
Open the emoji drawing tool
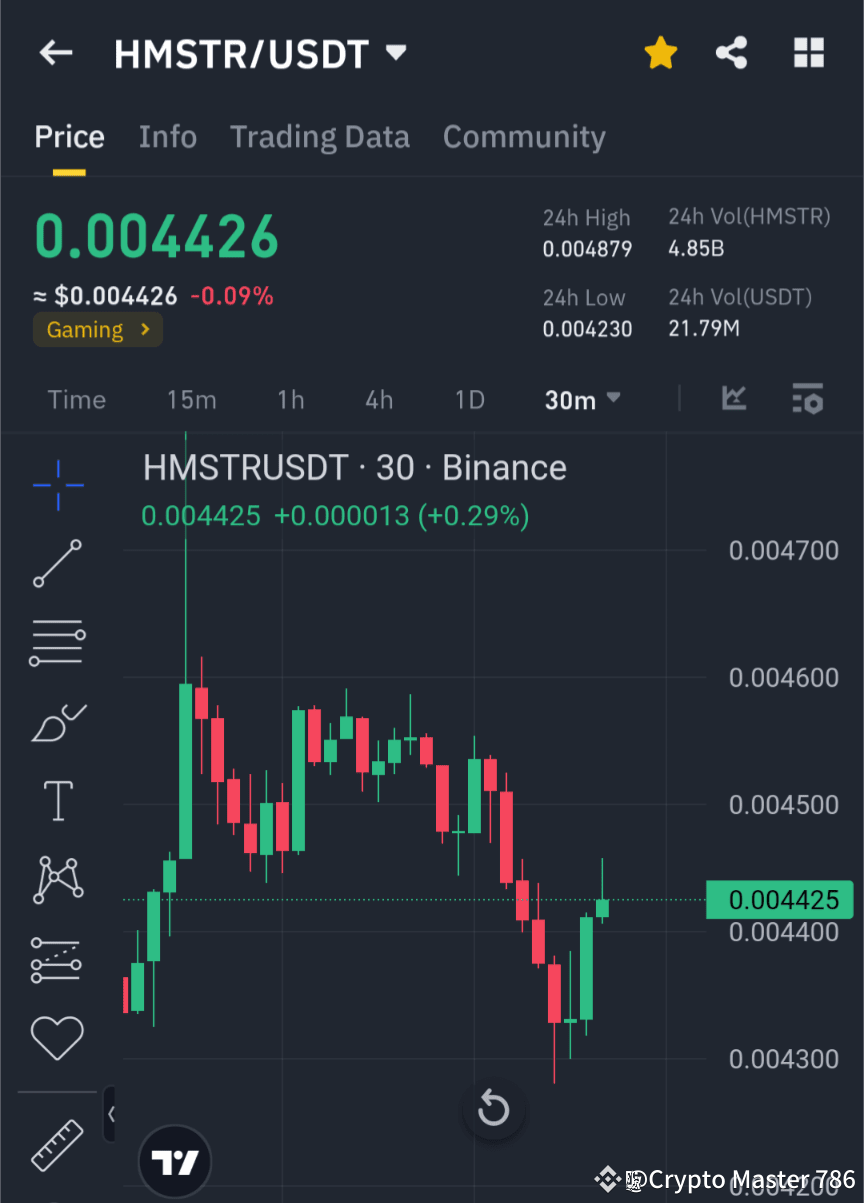(57, 1037)
